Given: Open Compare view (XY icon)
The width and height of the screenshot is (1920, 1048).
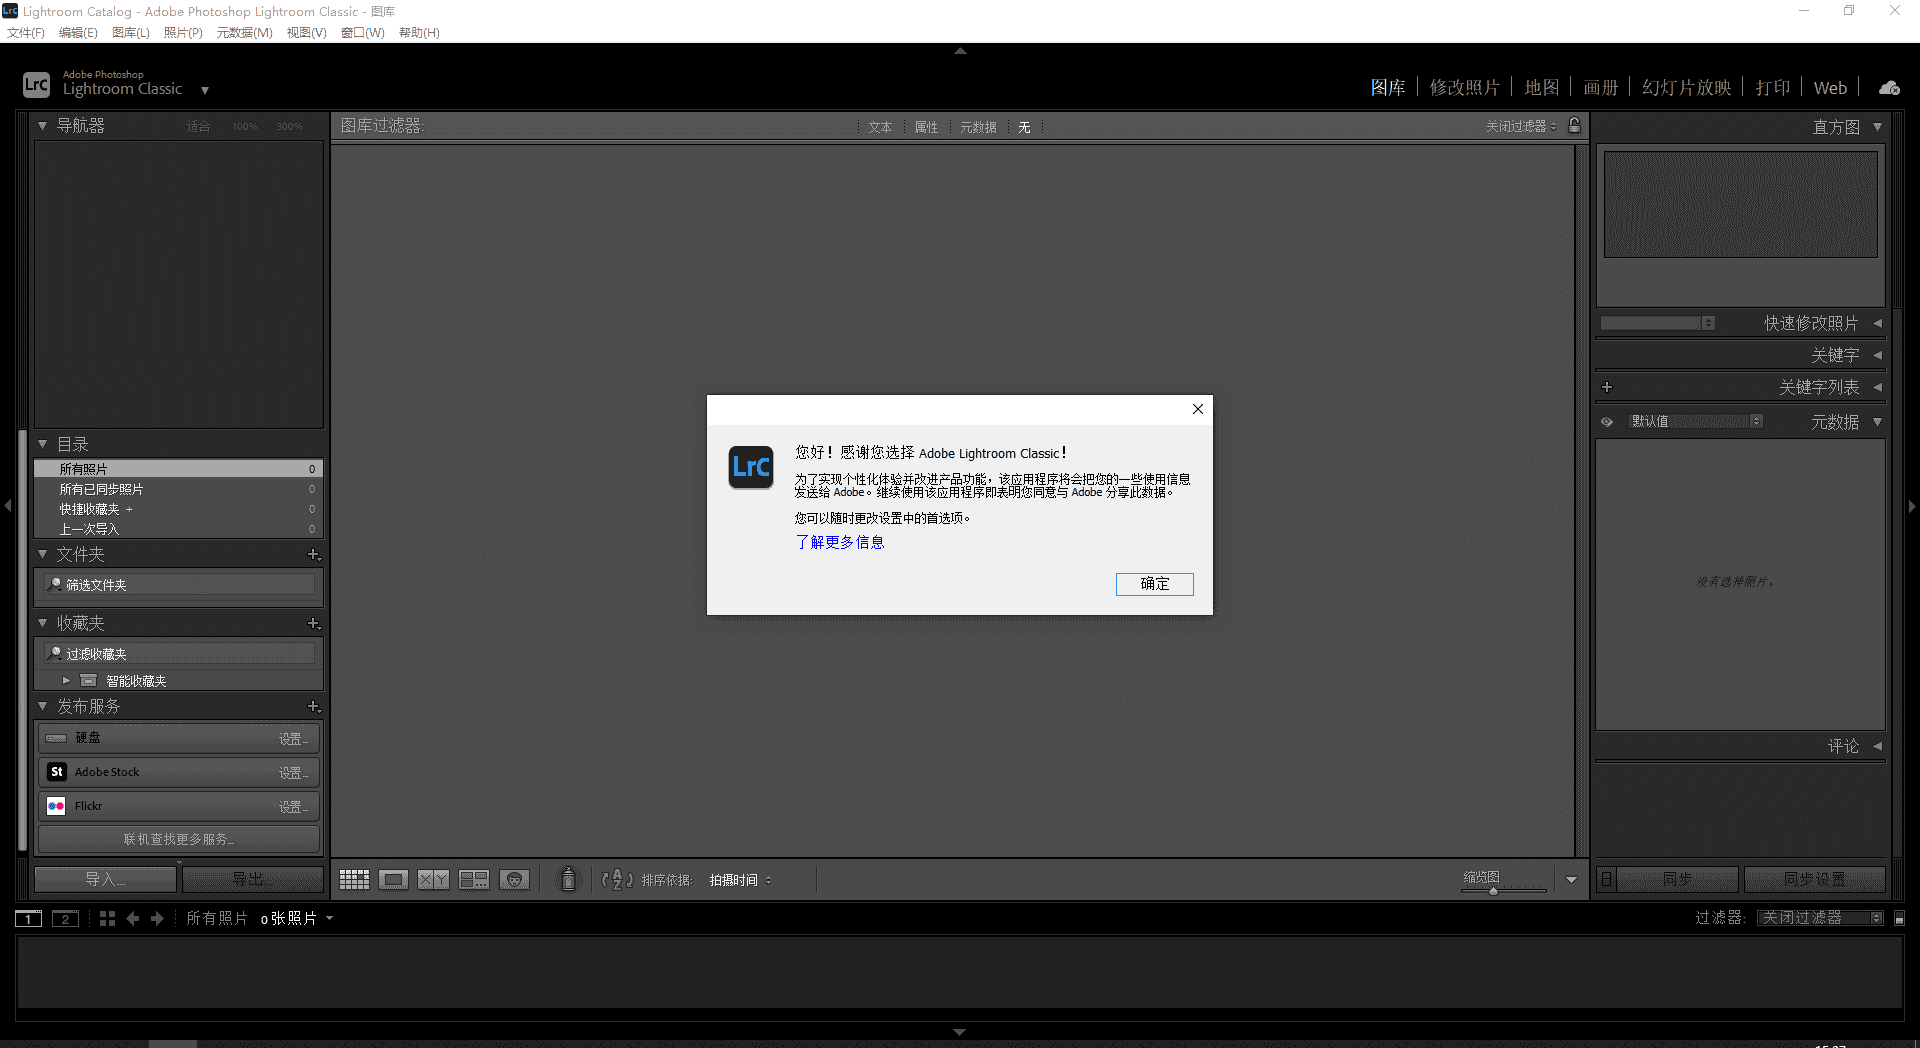Looking at the screenshot, I should point(433,879).
